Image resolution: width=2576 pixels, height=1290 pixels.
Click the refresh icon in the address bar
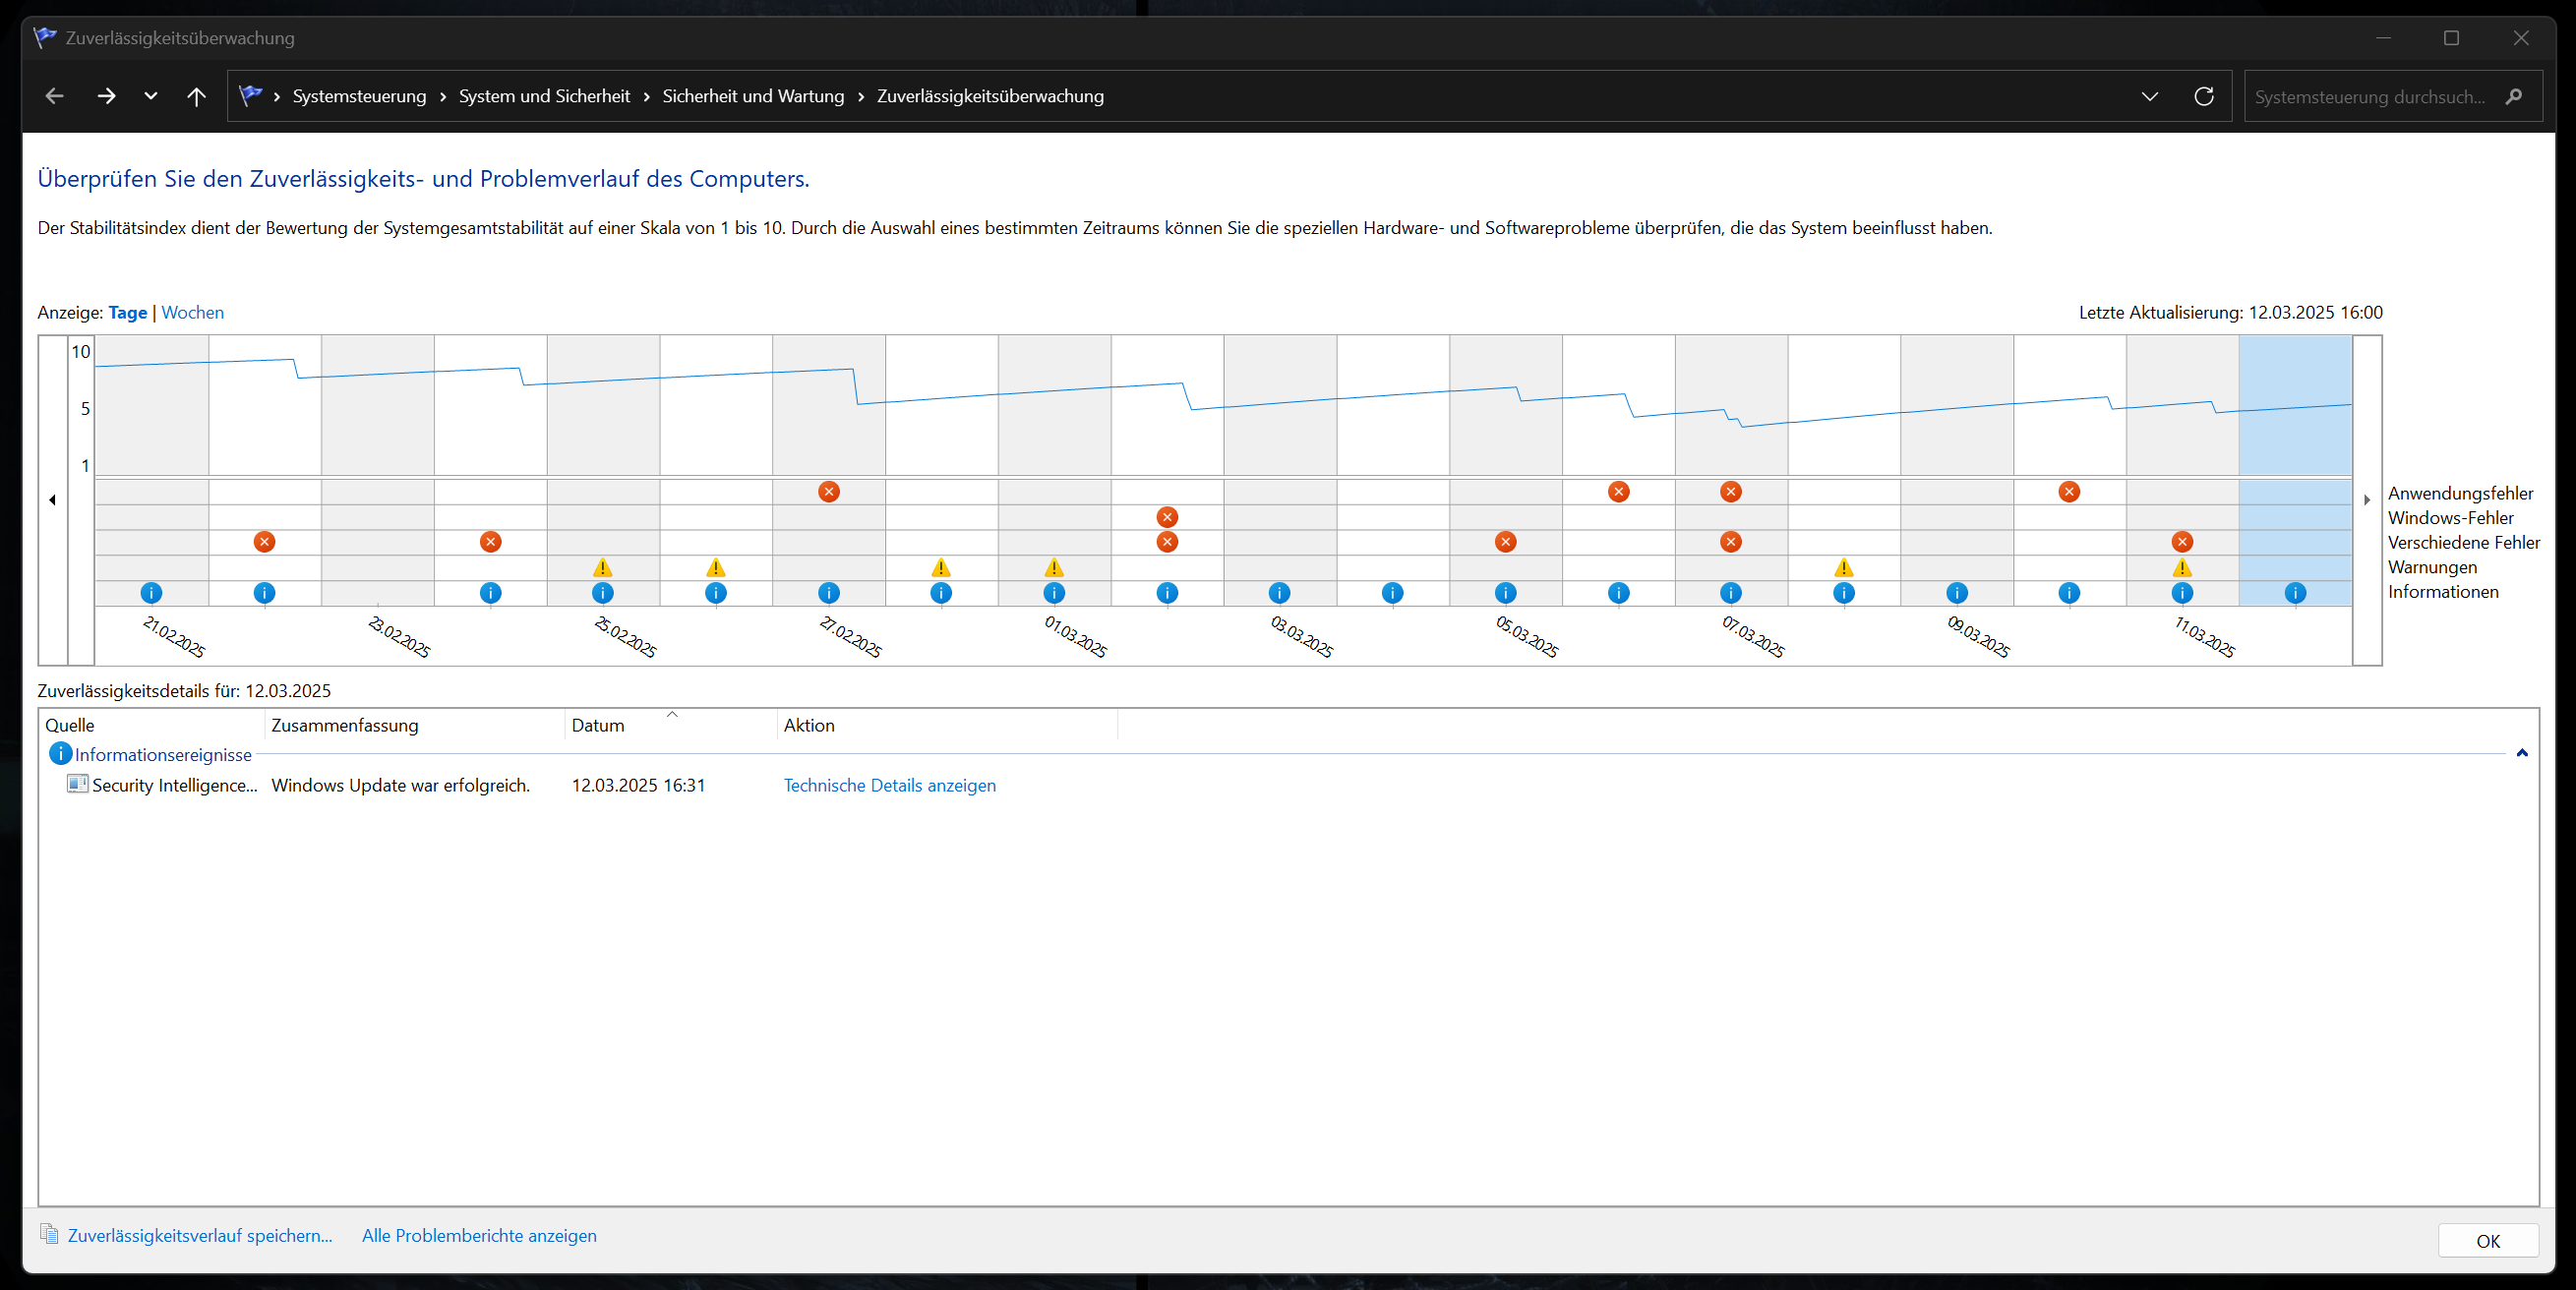[2203, 96]
